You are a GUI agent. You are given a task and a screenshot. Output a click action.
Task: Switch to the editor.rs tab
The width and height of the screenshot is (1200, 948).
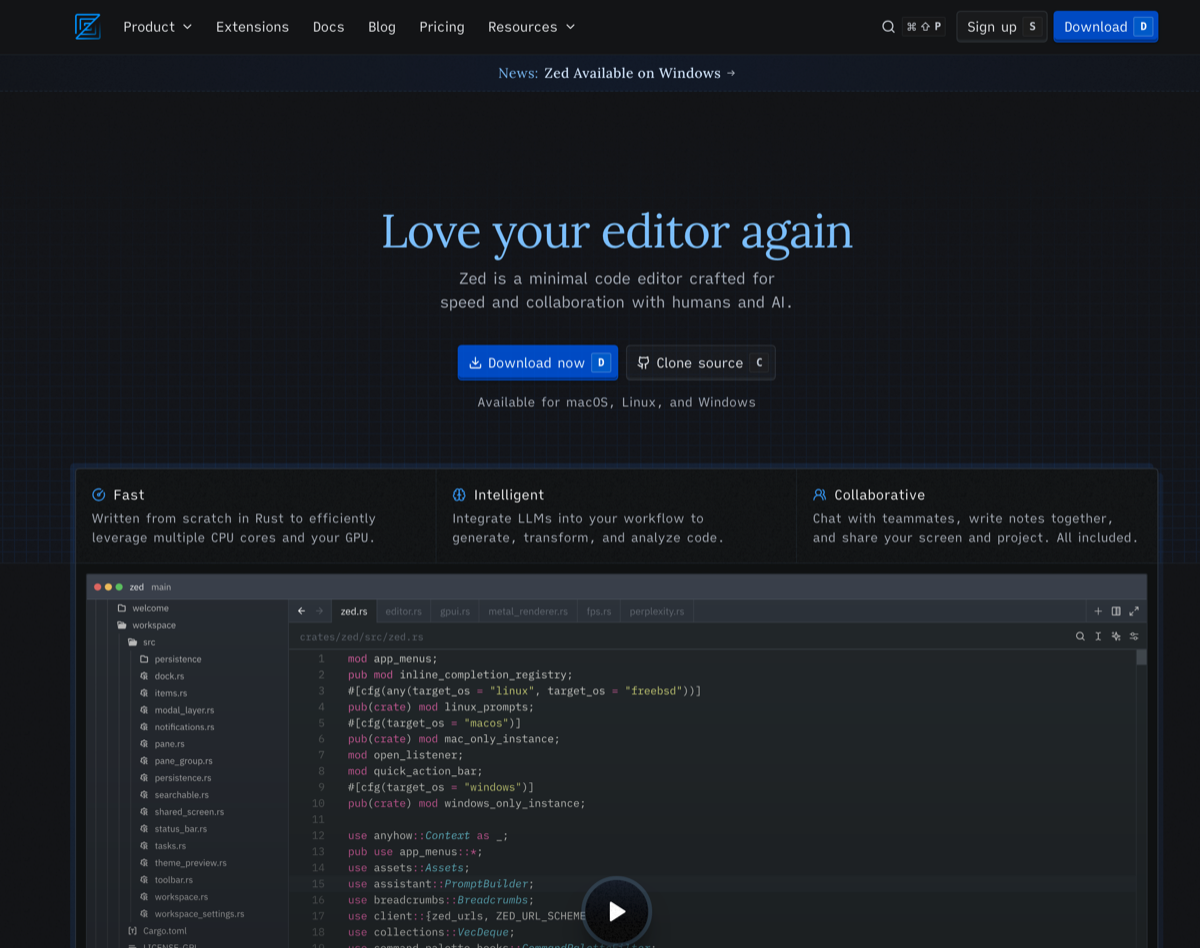(x=403, y=611)
